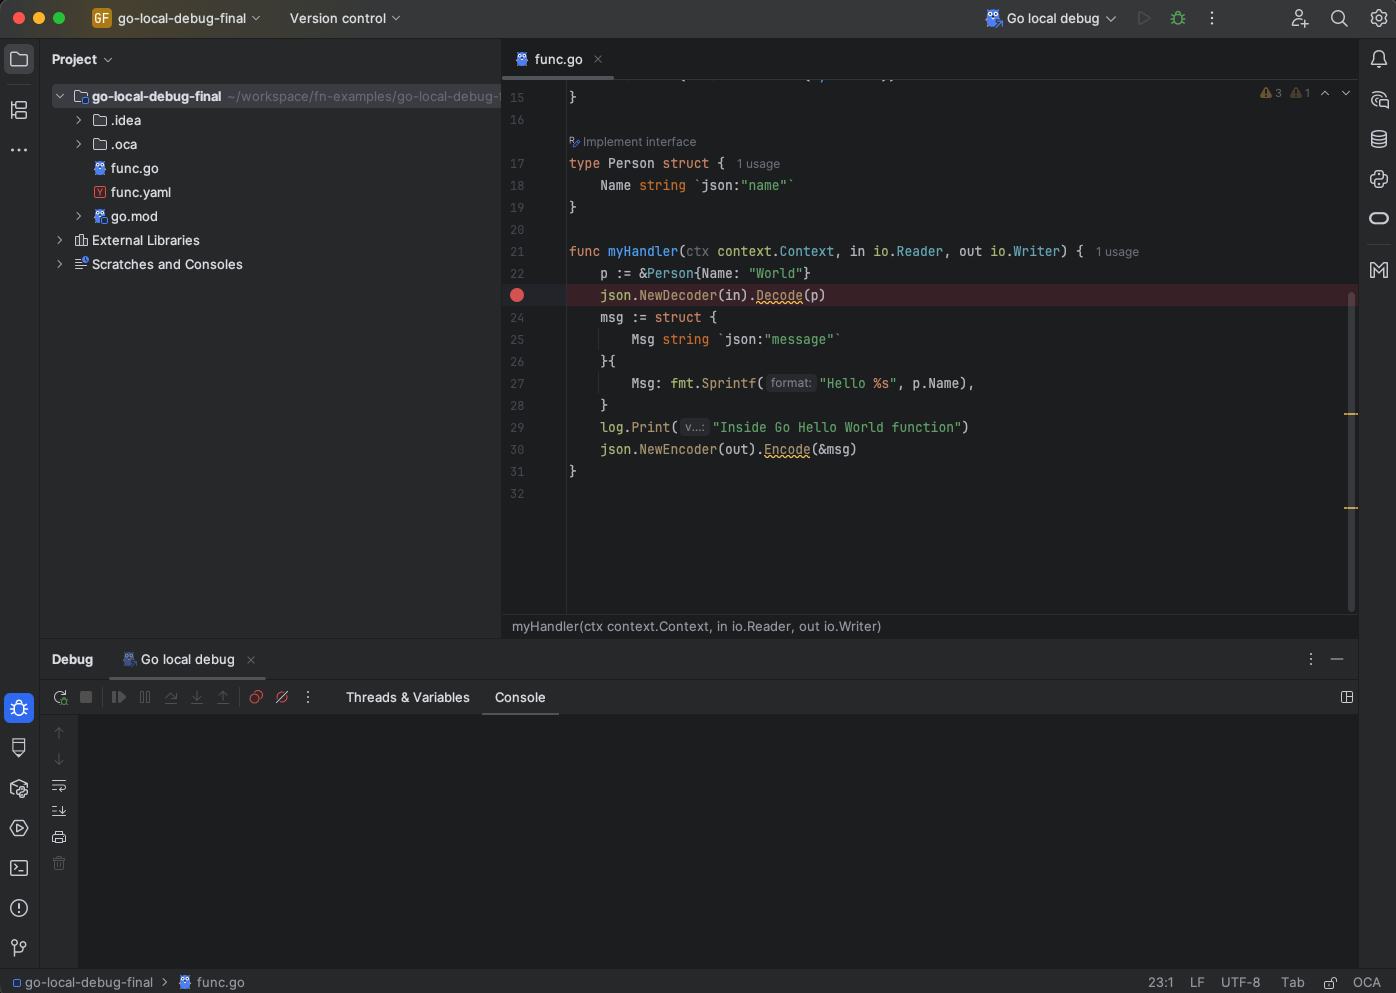This screenshot has width=1396, height=993.
Task: Click the Run button in top toolbar
Action: pyautogui.click(x=1144, y=18)
